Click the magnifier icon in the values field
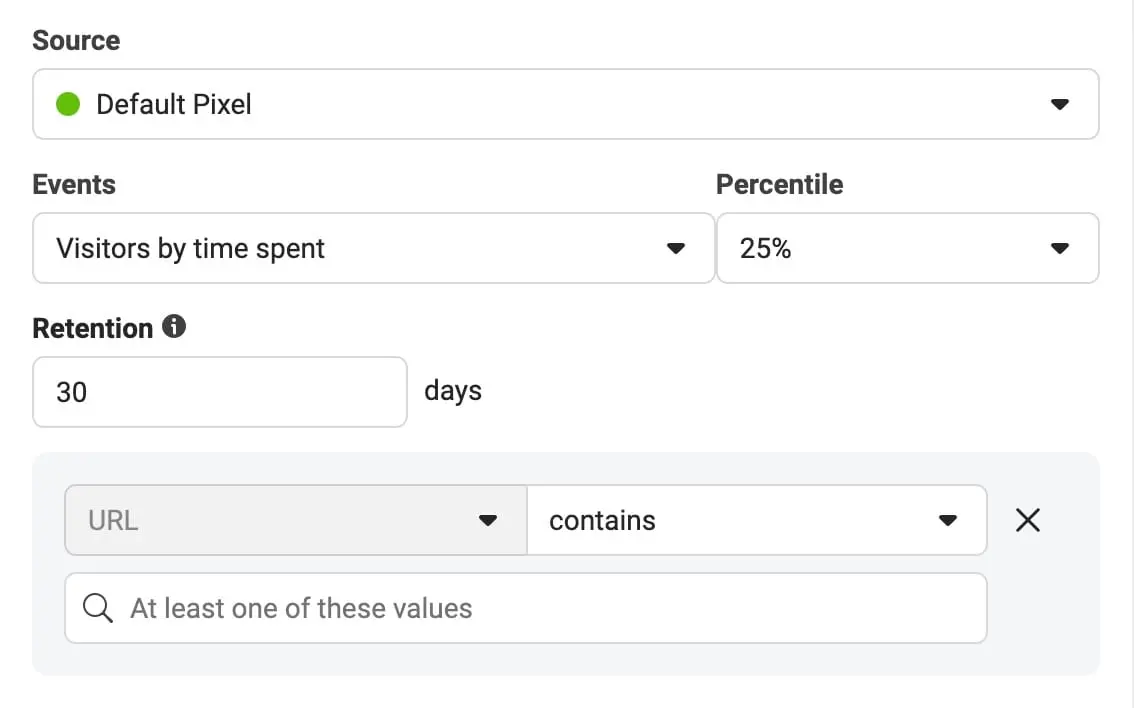 click(98, 608)
